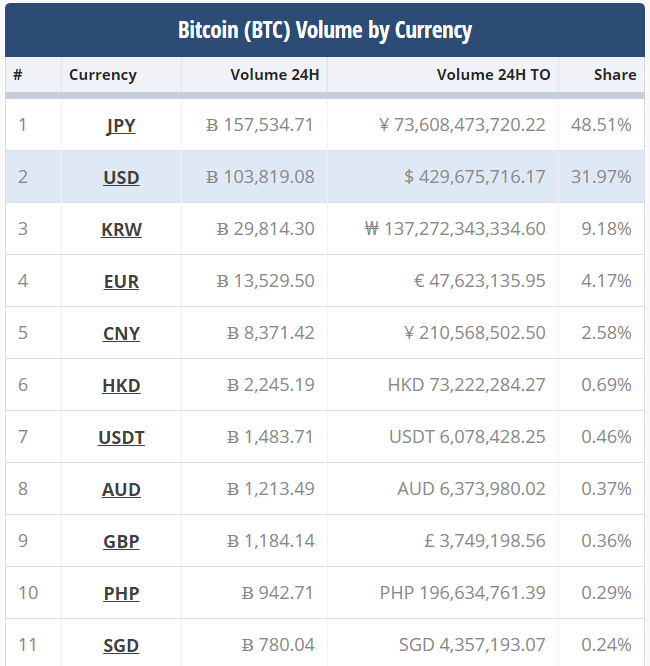The height and width of the screenshot is (666, 650).
Task: Sort by the Currency column header
Action: (x=103, y=75)
